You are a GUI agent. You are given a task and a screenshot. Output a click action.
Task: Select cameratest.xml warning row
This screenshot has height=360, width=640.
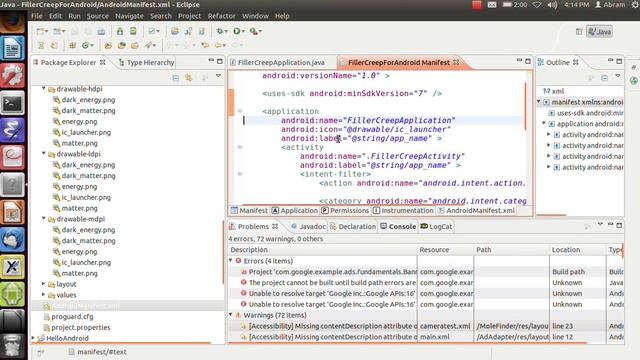click(426, 326)
